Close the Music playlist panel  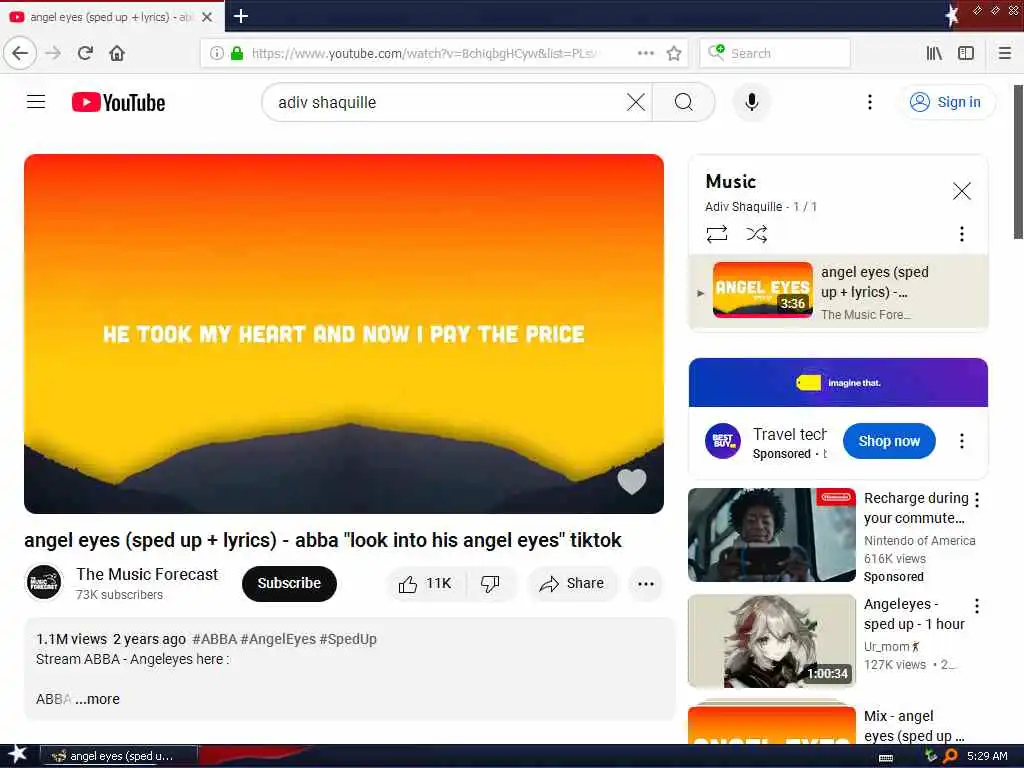point(961,191)
